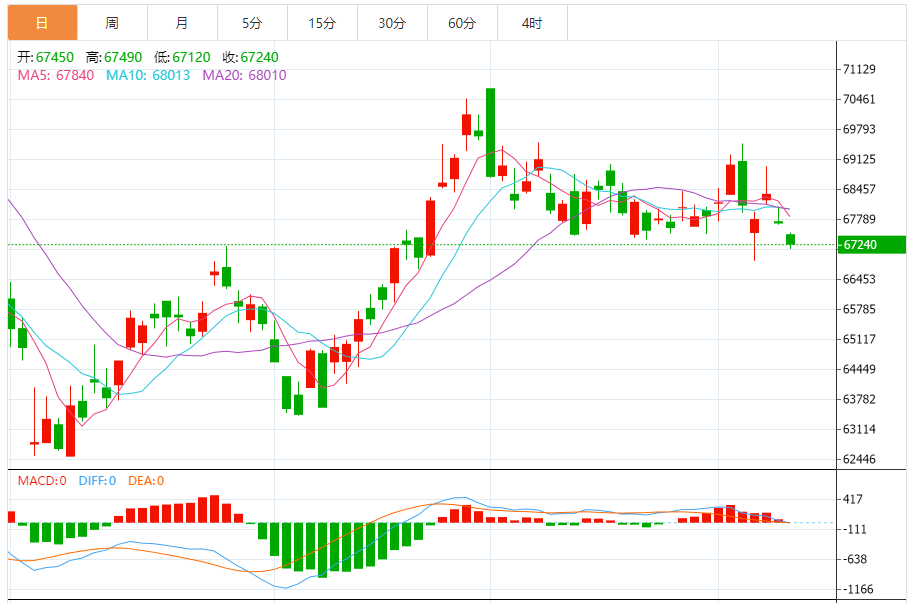912x603 pixels.
Task: Click the 71129 price axis label
Action: pos(859,69)
